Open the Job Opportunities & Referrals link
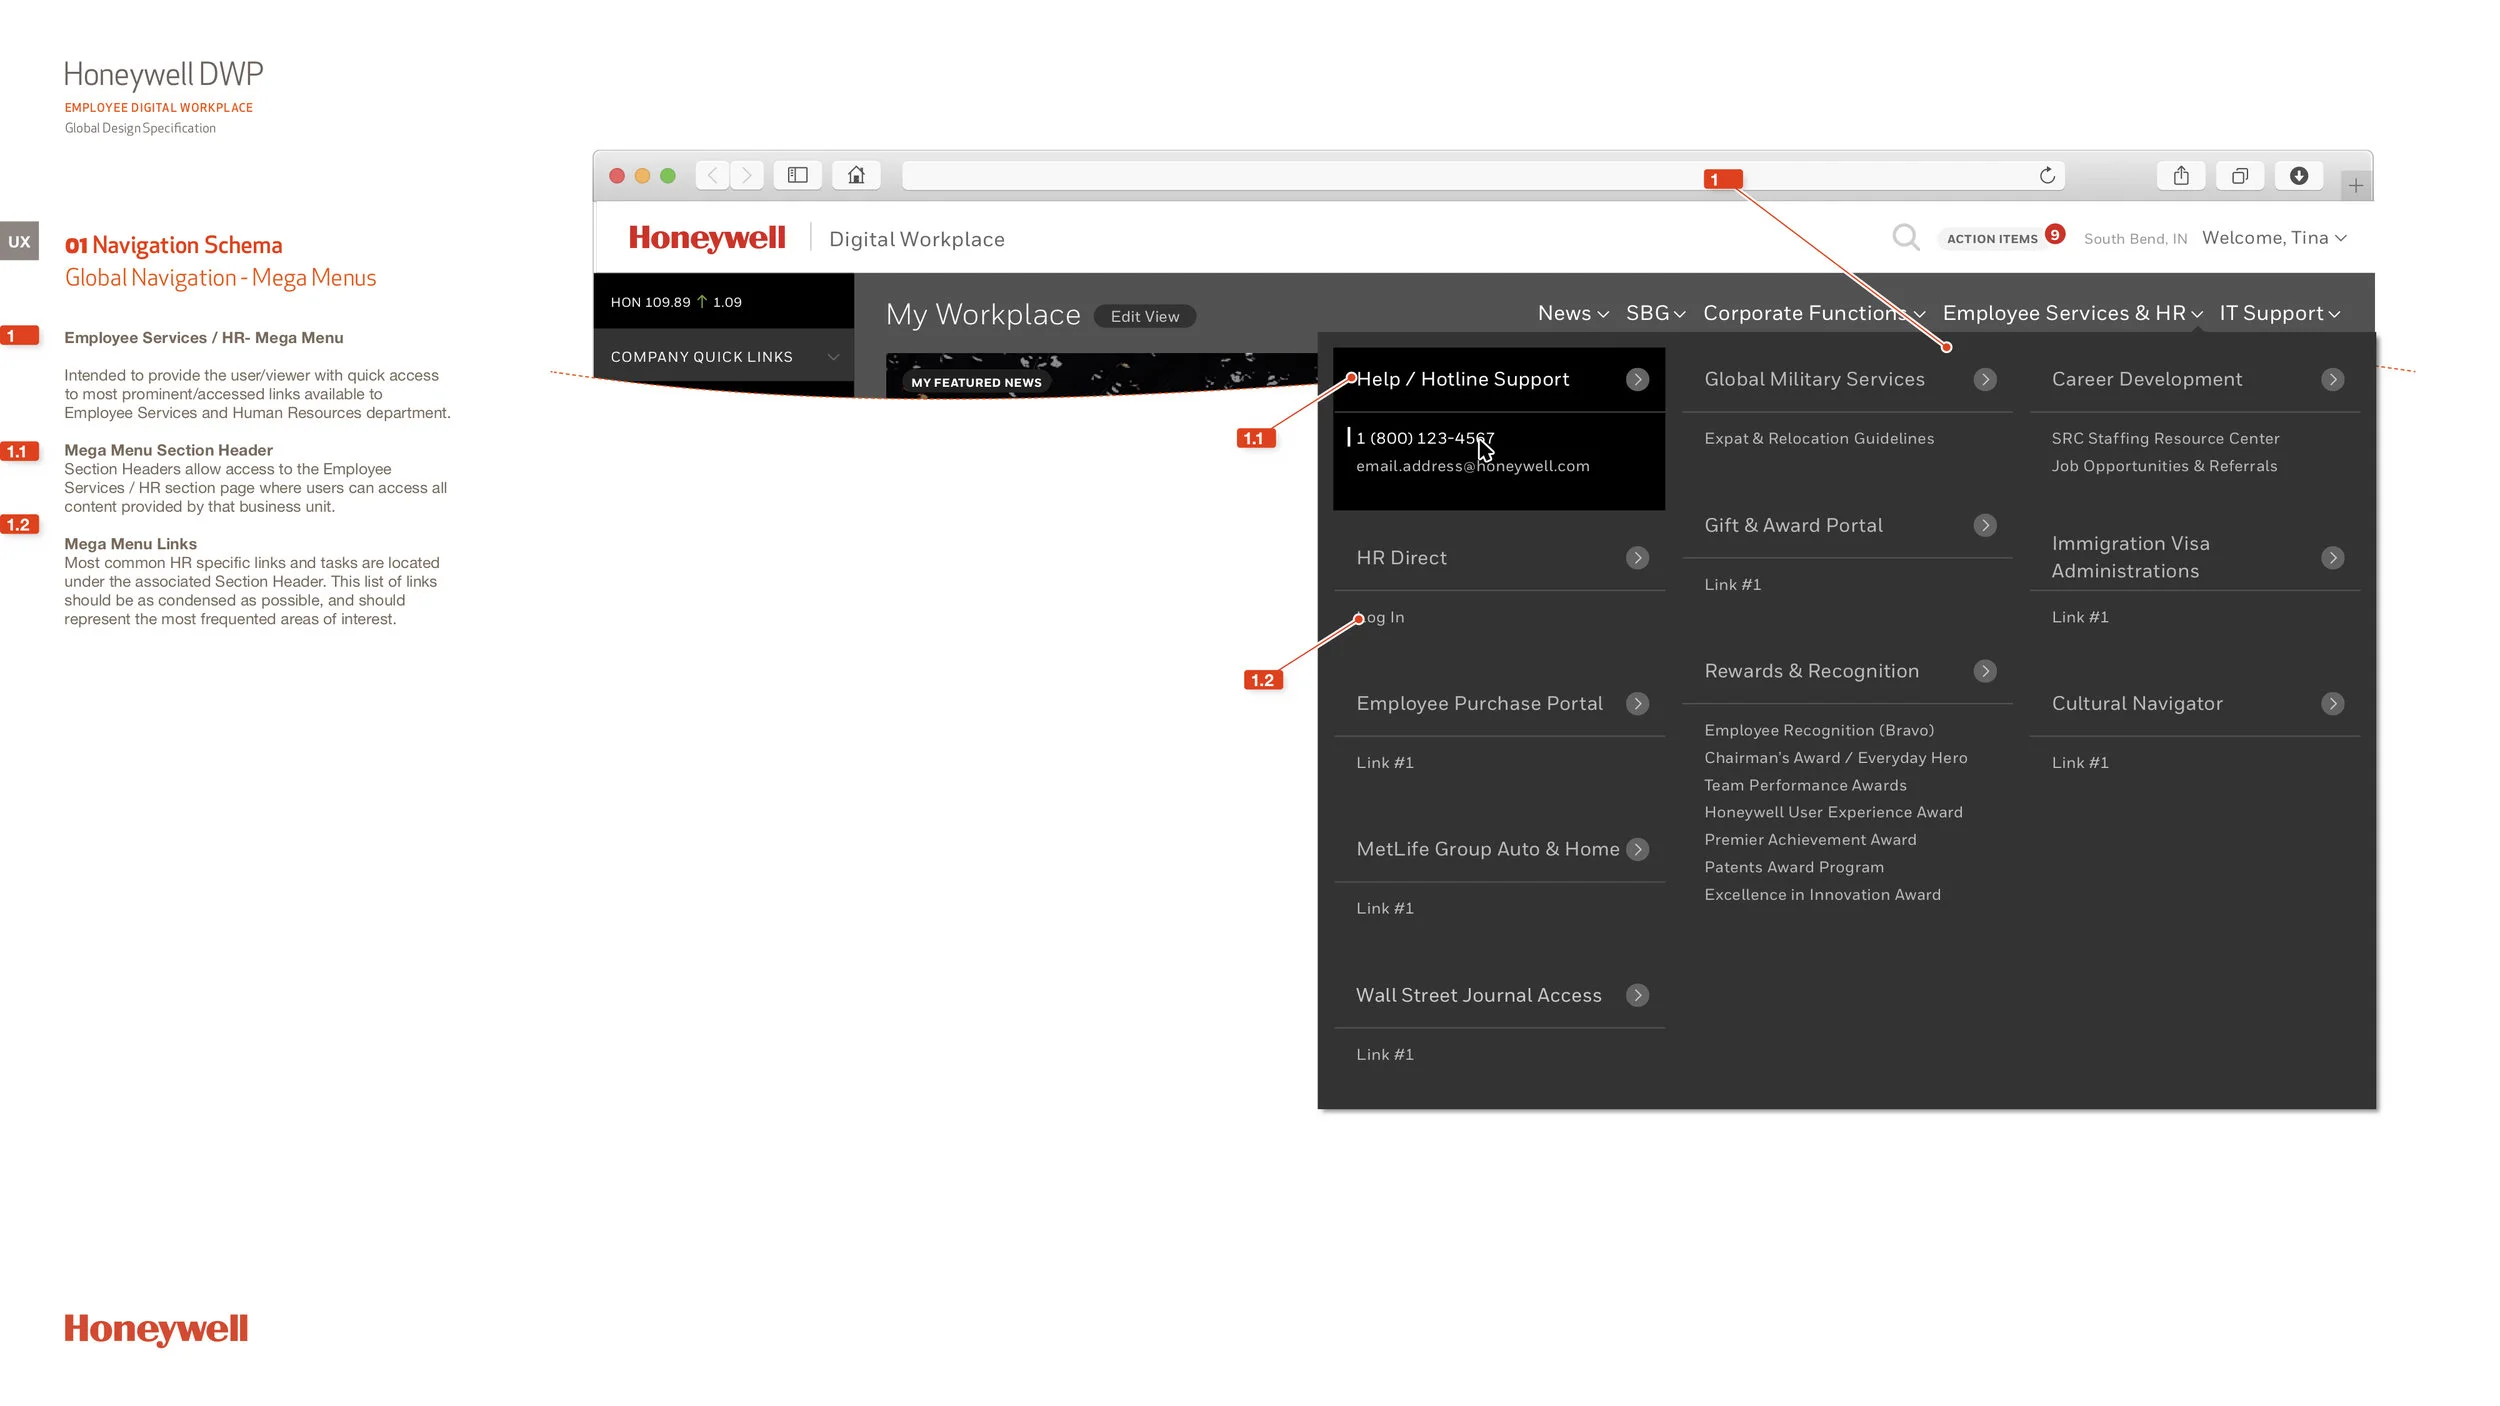 point(2164,466)
